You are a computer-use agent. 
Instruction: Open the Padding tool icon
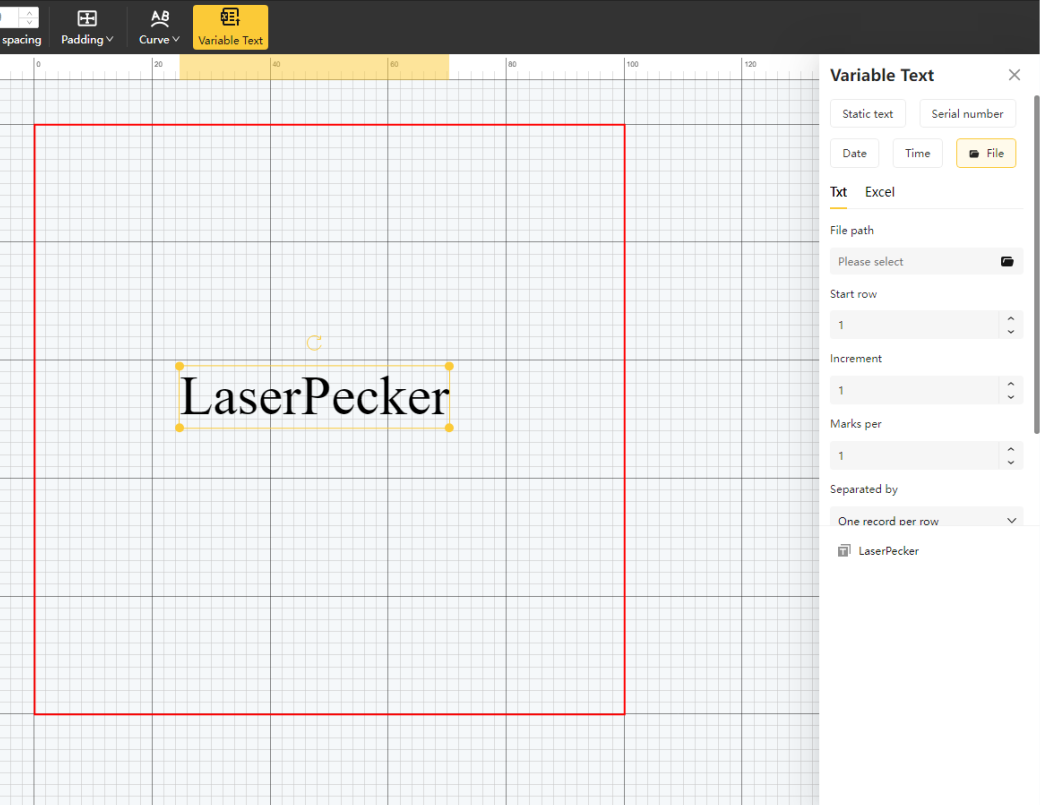point(87,16)
